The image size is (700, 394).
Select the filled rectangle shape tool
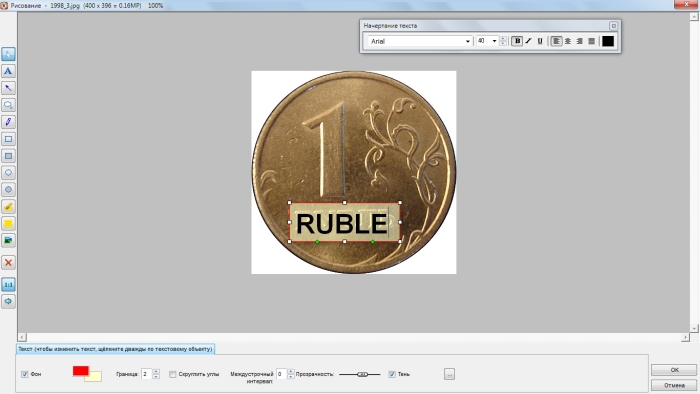pos(8,156)
